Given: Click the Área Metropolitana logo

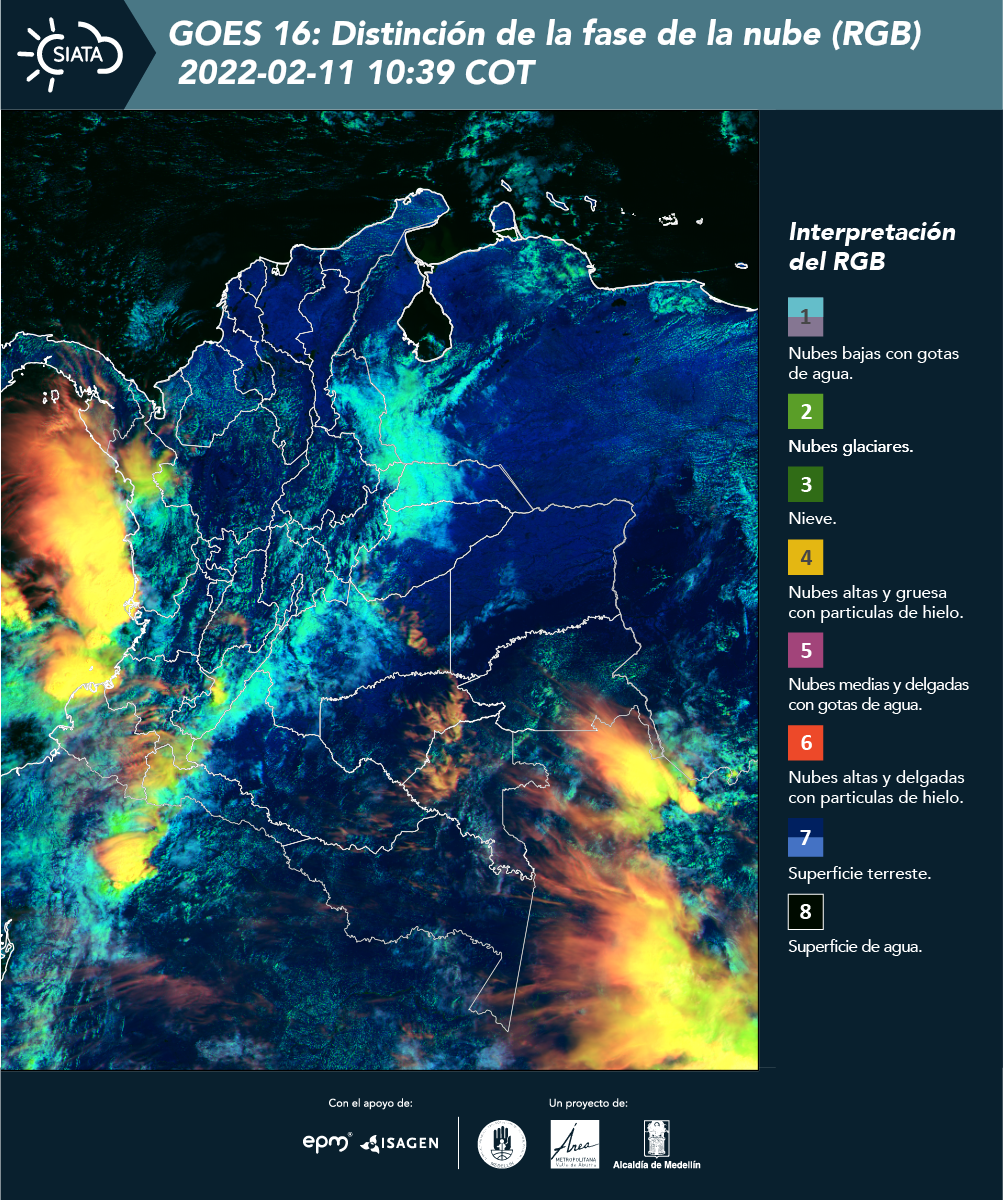Looking at the screenshot, I should tap(575, 1144).
